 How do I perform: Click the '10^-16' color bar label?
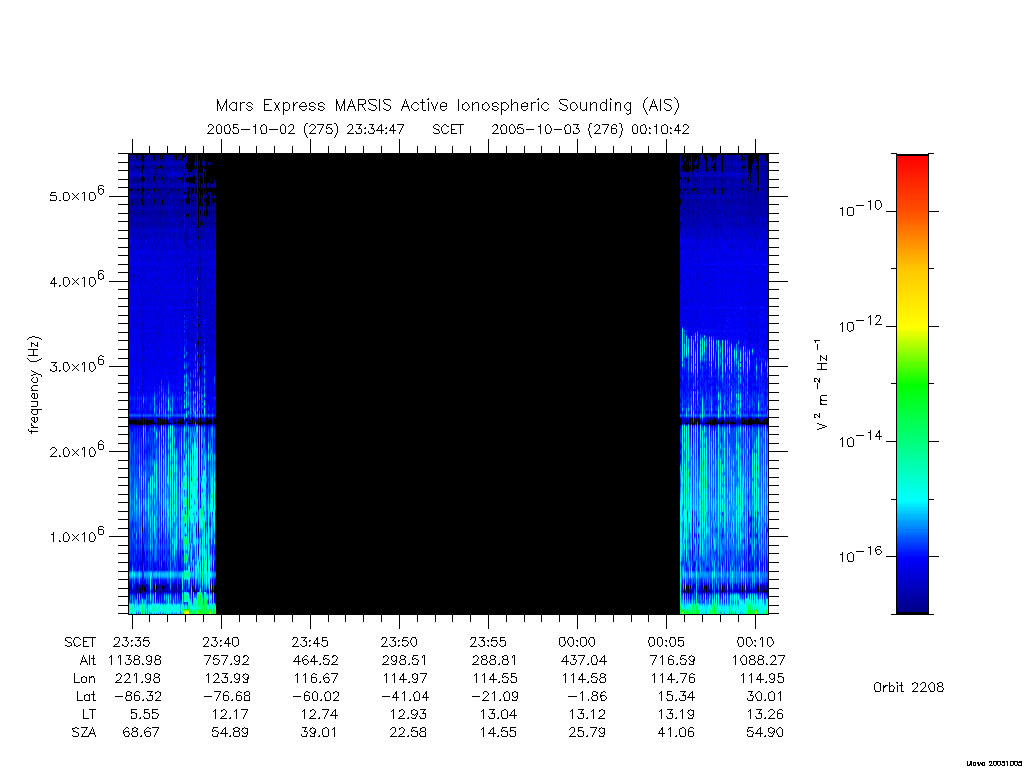click(x=860, y=554)
